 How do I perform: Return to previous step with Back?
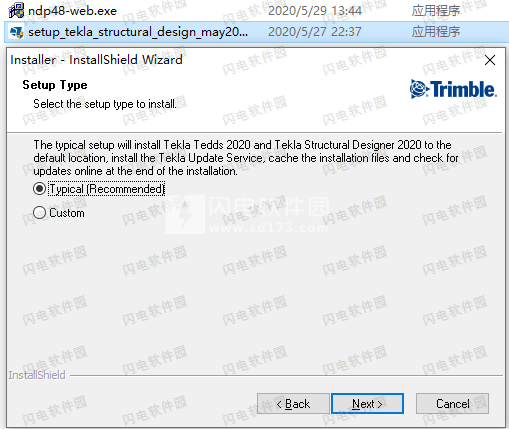293,404
